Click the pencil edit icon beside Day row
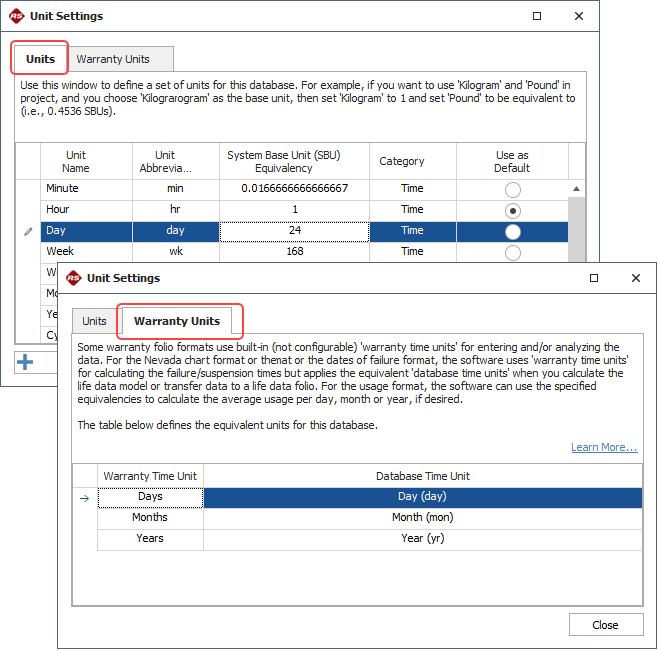Image resolution: width=658 pixels, height=651 pixels. coord(28,231)
